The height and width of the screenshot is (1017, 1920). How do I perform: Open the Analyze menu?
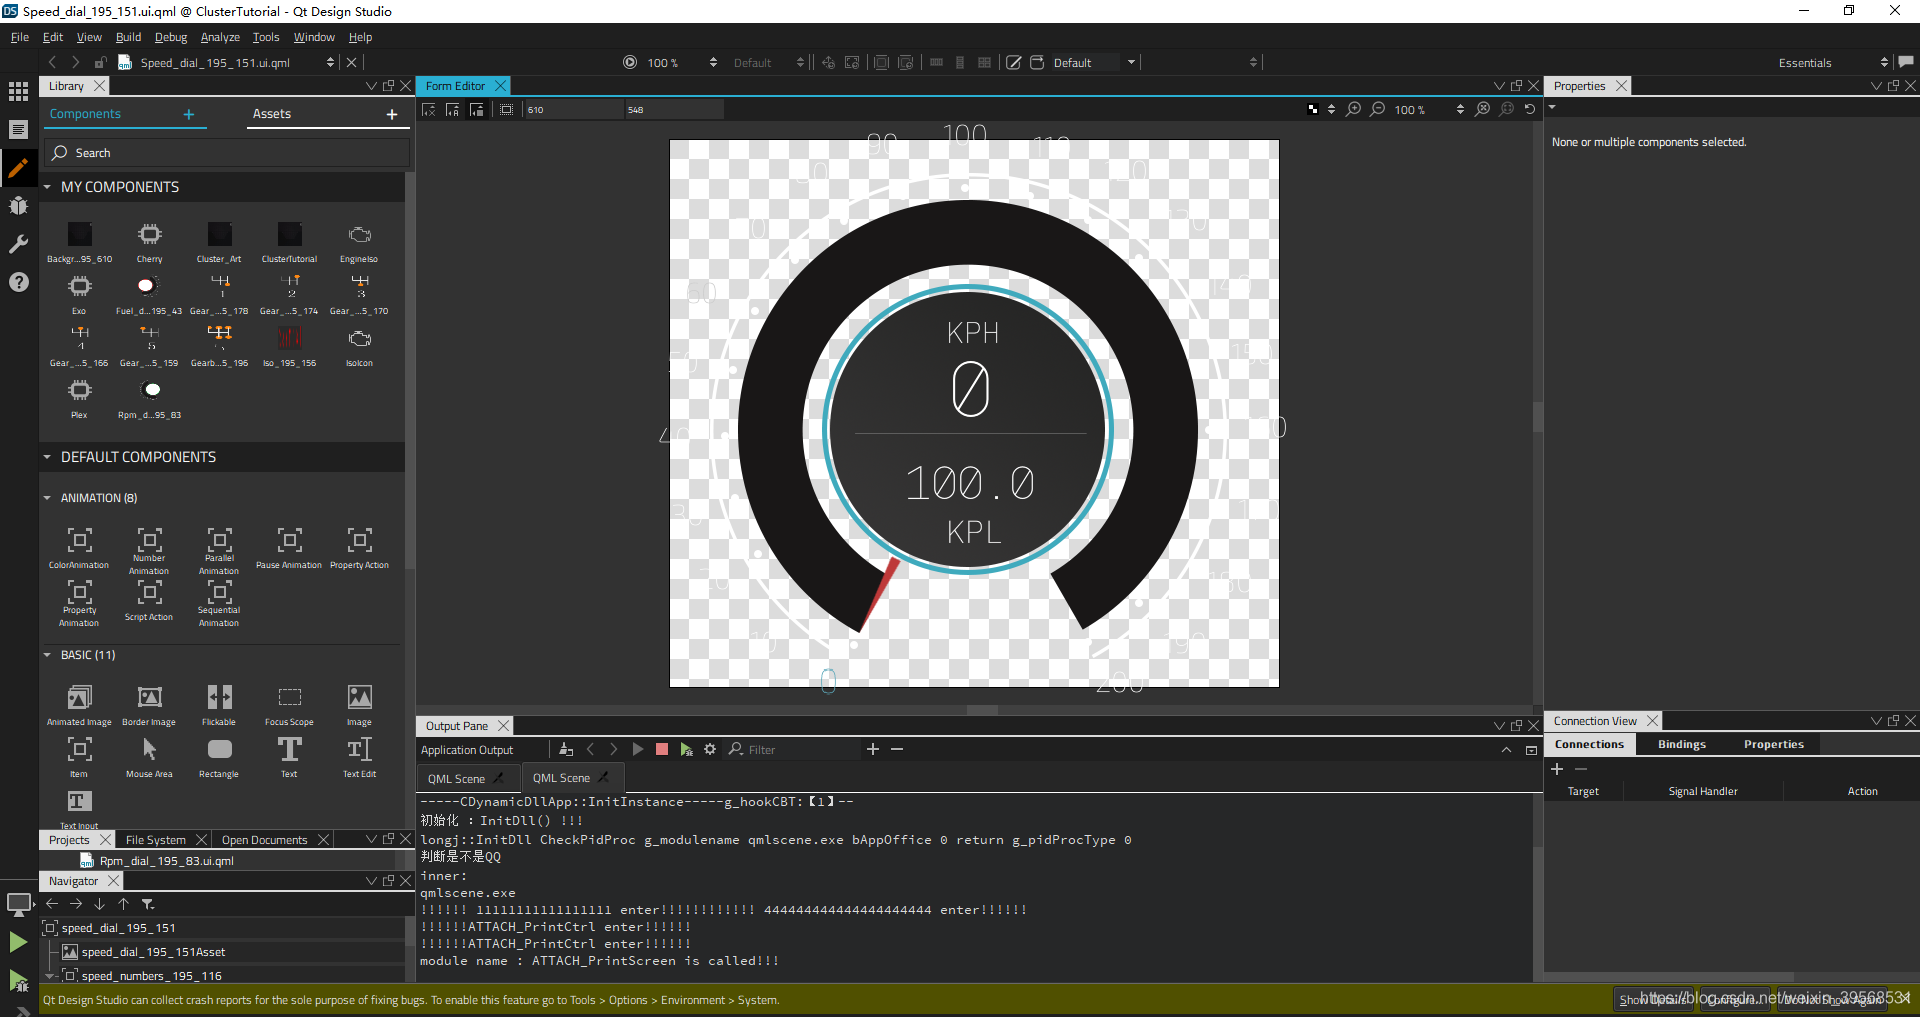coord(220,37)
